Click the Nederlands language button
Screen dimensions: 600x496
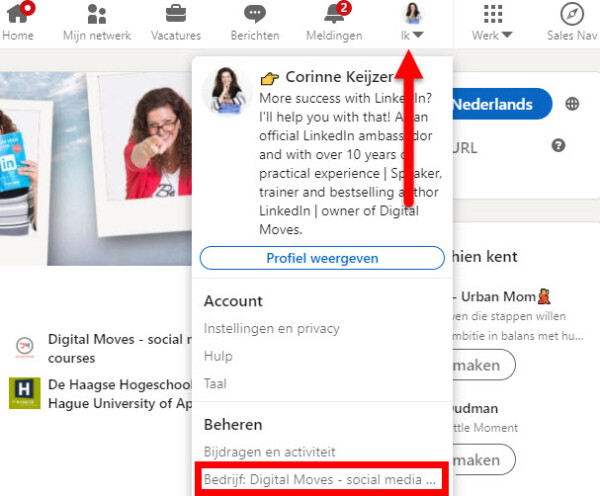(501, 104)
